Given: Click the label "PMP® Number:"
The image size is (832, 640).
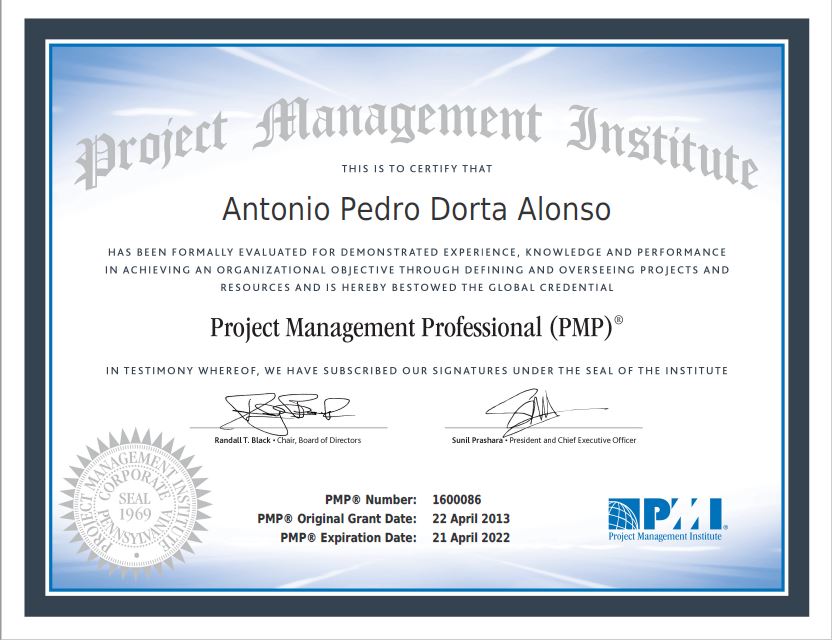Looking at the screenshot, I should point(371,500).
